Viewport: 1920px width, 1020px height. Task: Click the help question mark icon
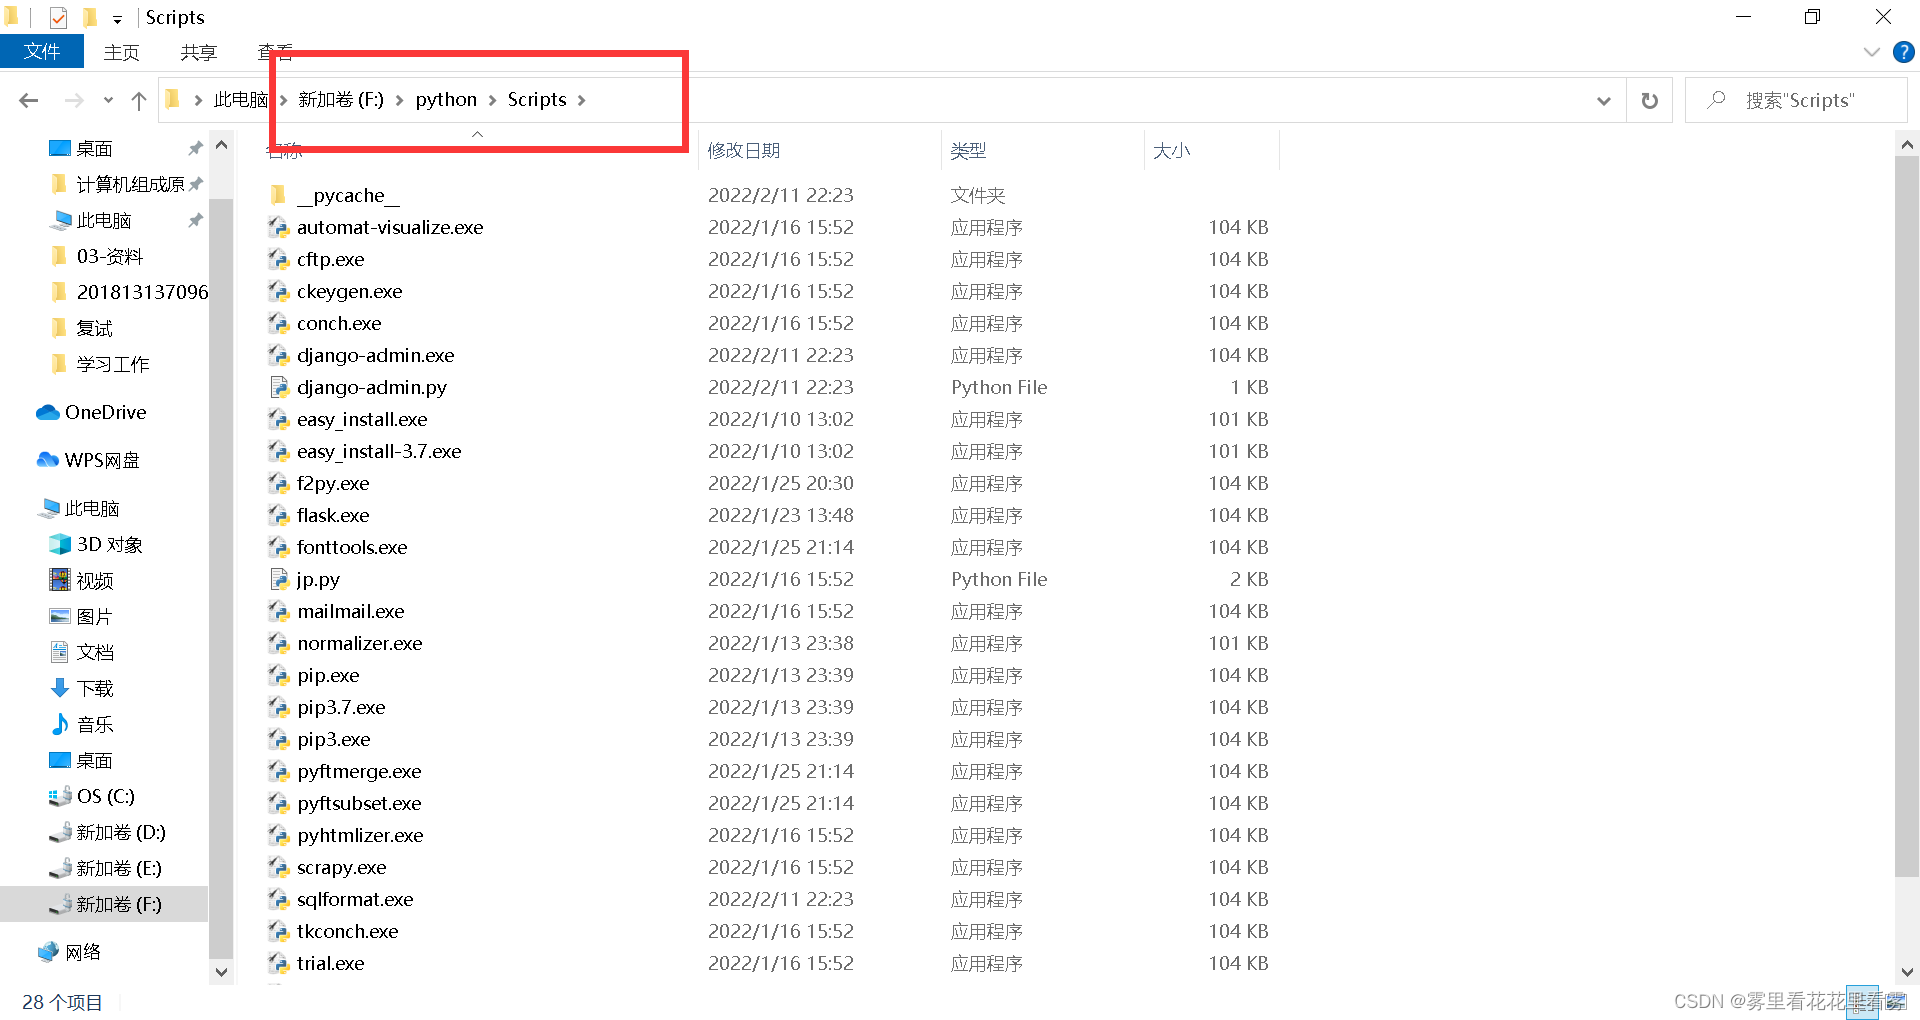pos(1904,52)
